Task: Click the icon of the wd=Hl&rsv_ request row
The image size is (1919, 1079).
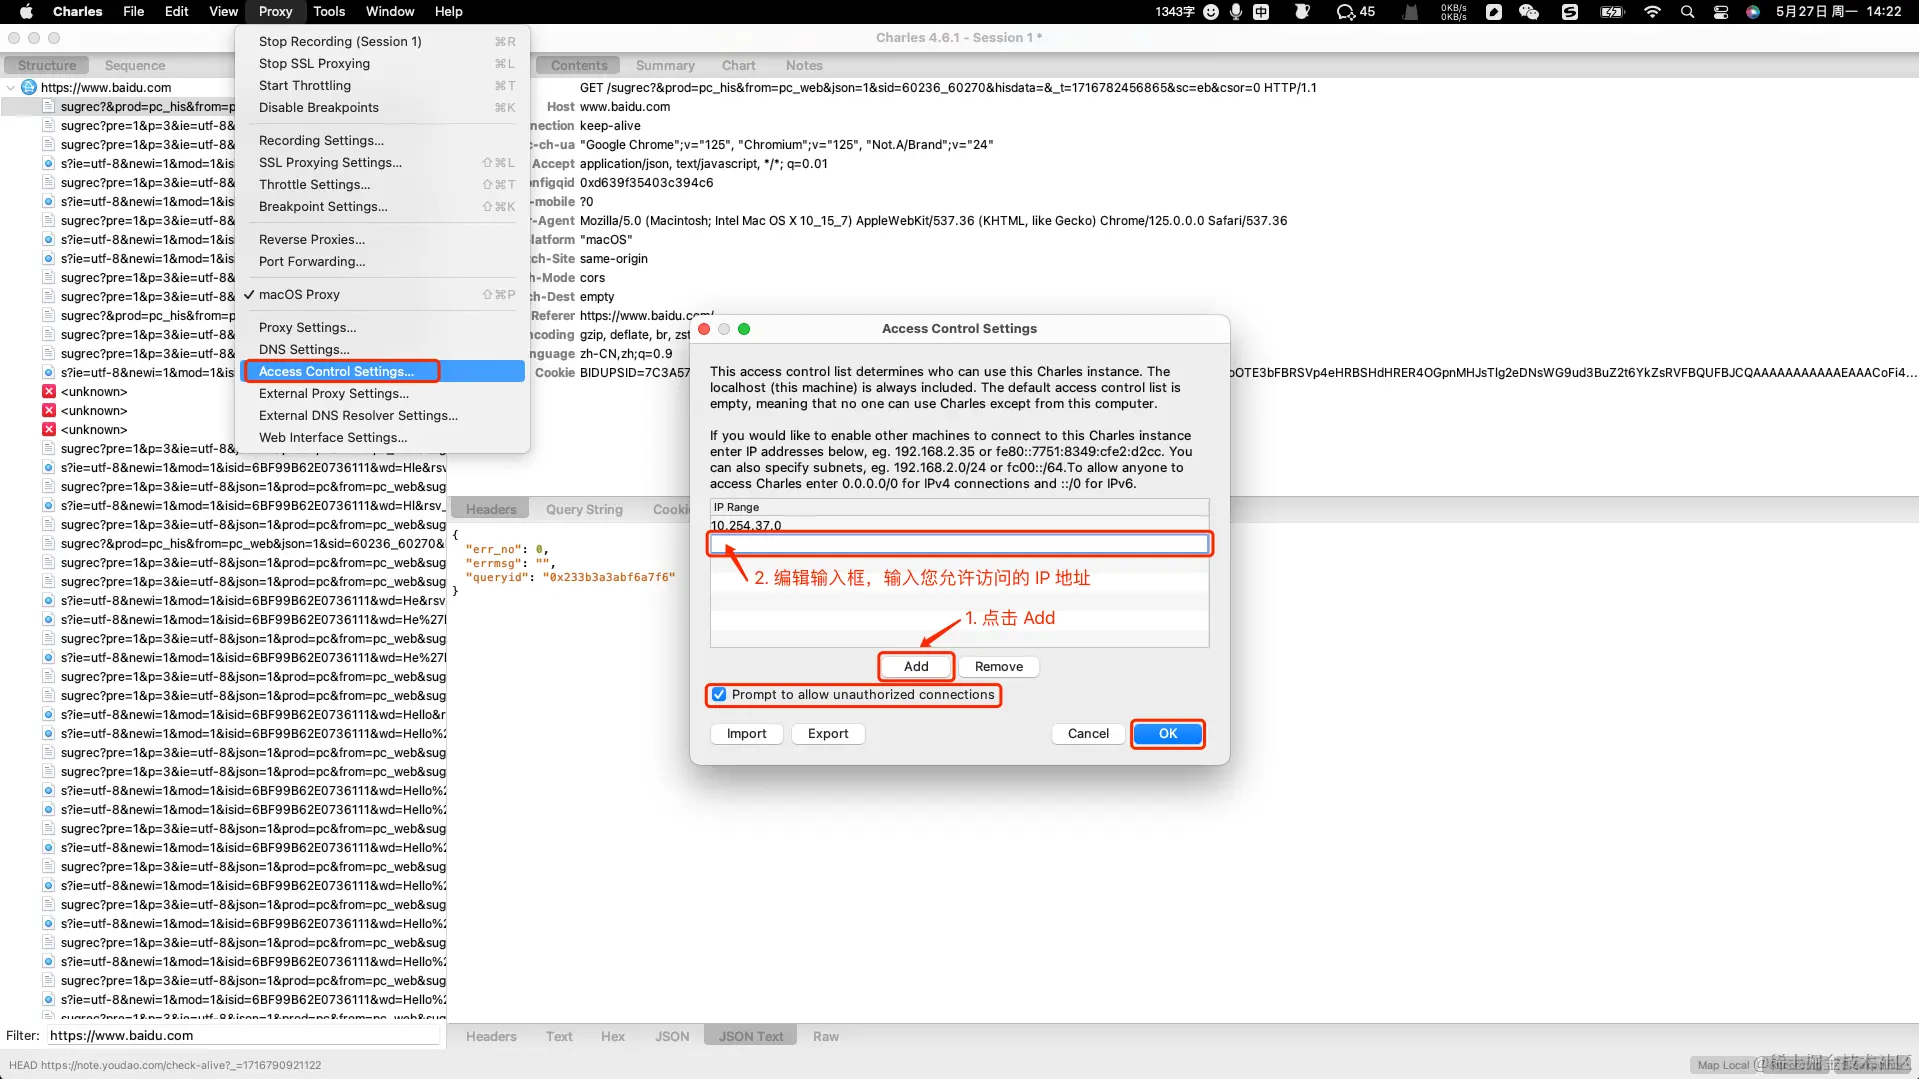Action: (48, 505)
